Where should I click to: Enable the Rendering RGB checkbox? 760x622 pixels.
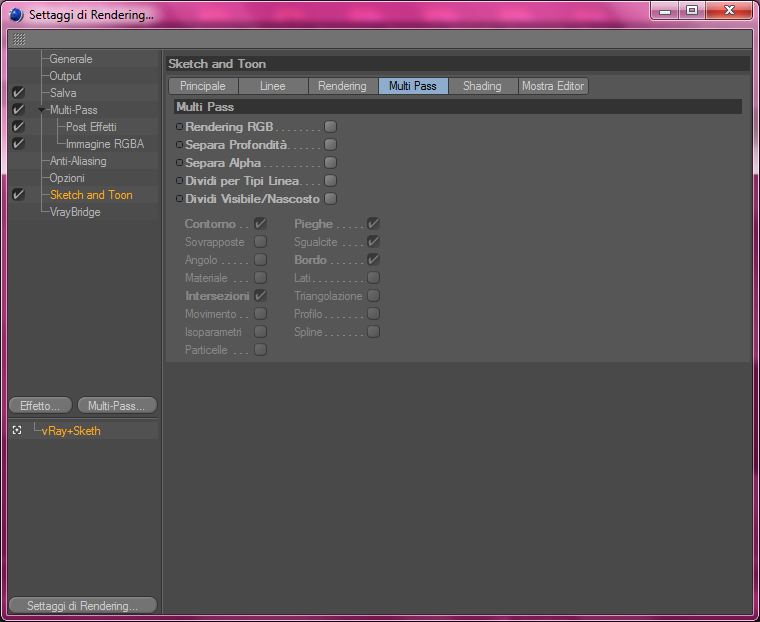pyautogui.click(x=331, y=127)
